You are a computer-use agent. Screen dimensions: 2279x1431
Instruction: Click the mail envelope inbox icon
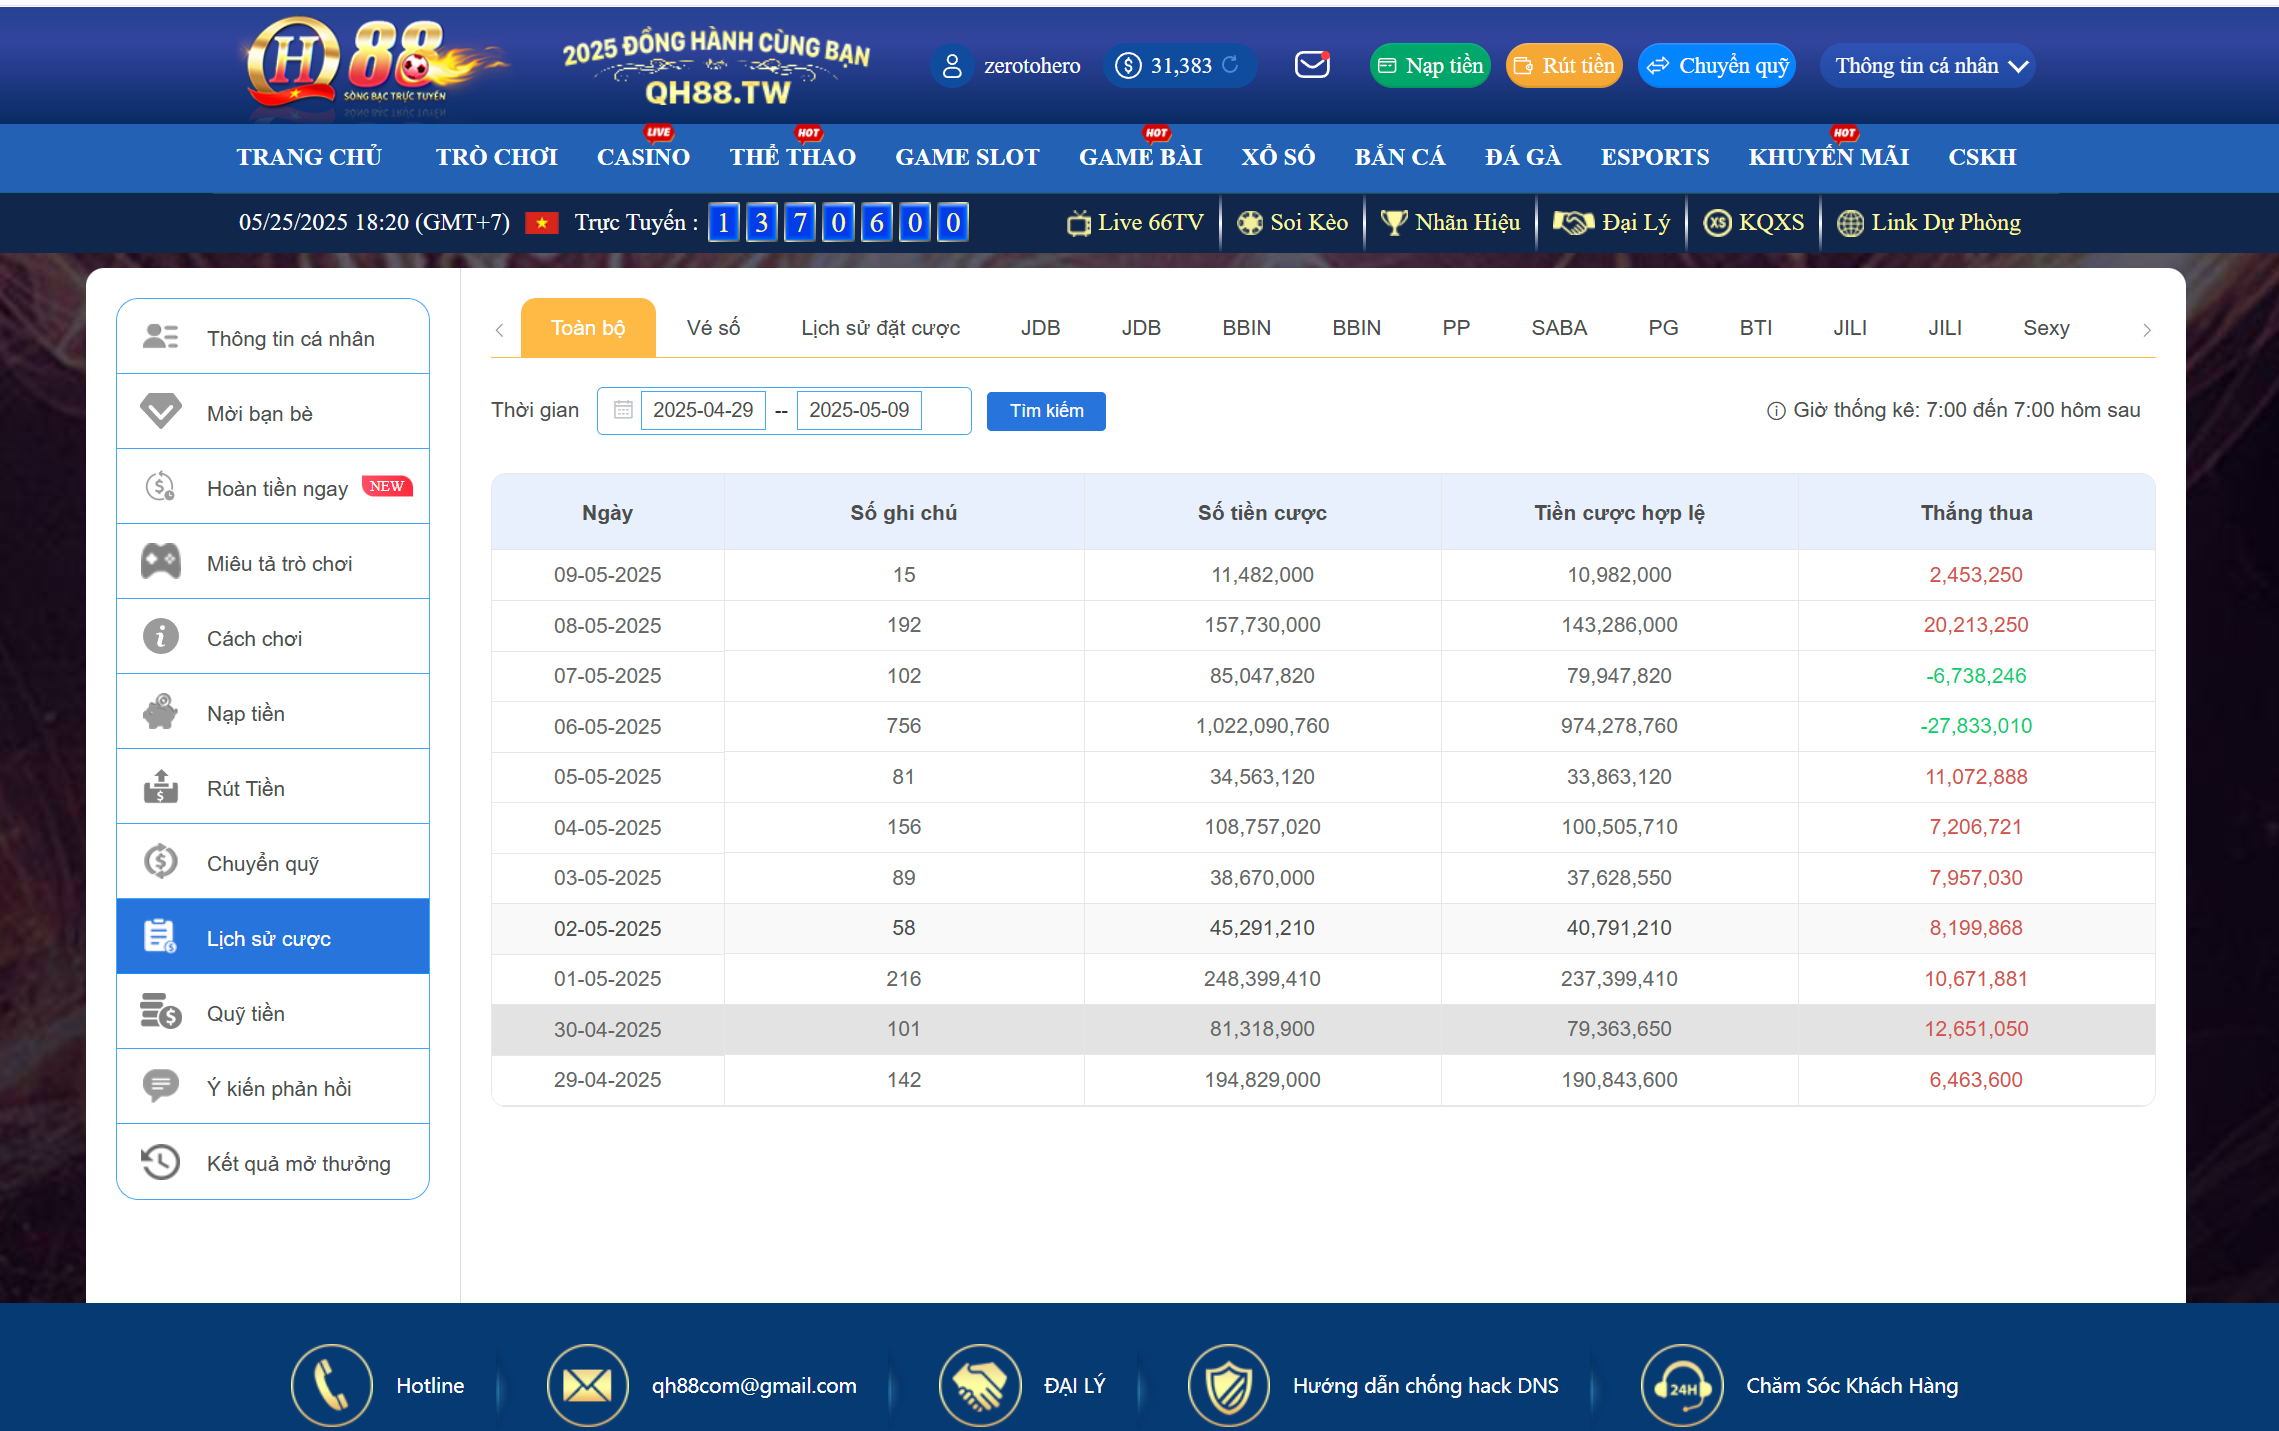coord(1311,66)
